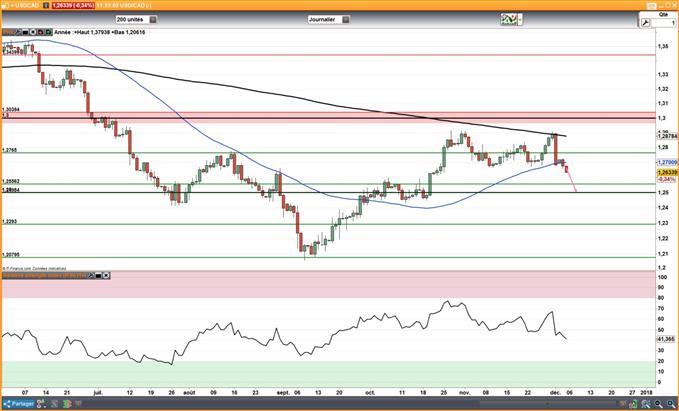Click the 1,20795 support level label
Screen dimensions: 679x411
coord(11,255)
